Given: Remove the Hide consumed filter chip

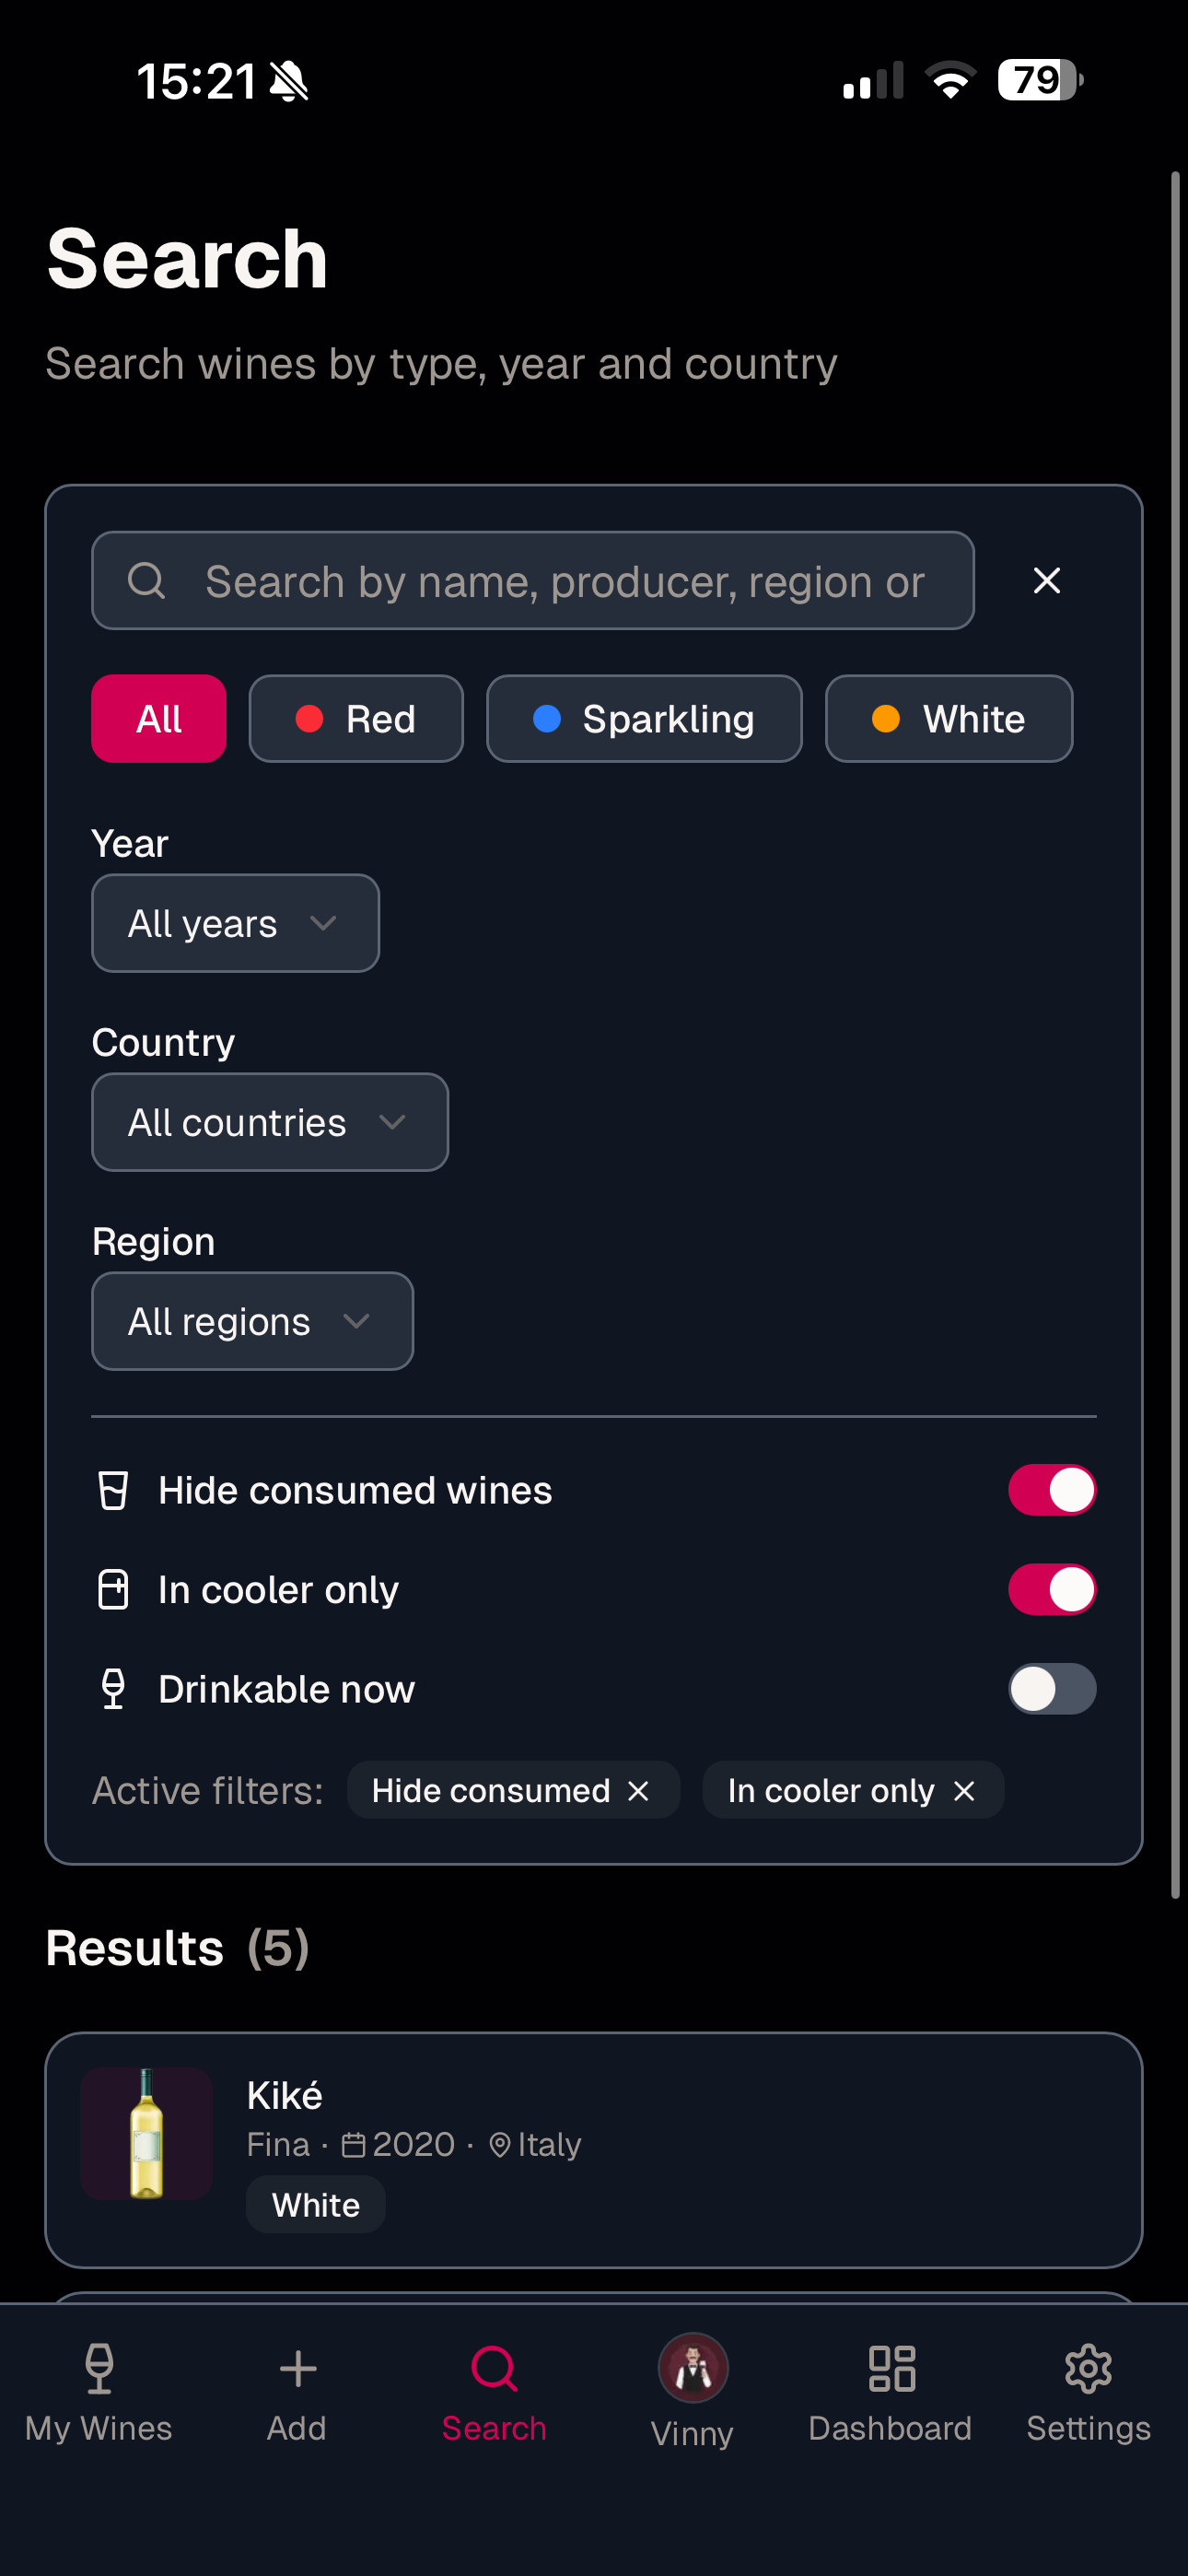Looking at the screenshot, I should pyautogui.click(x=638, y=1790).
